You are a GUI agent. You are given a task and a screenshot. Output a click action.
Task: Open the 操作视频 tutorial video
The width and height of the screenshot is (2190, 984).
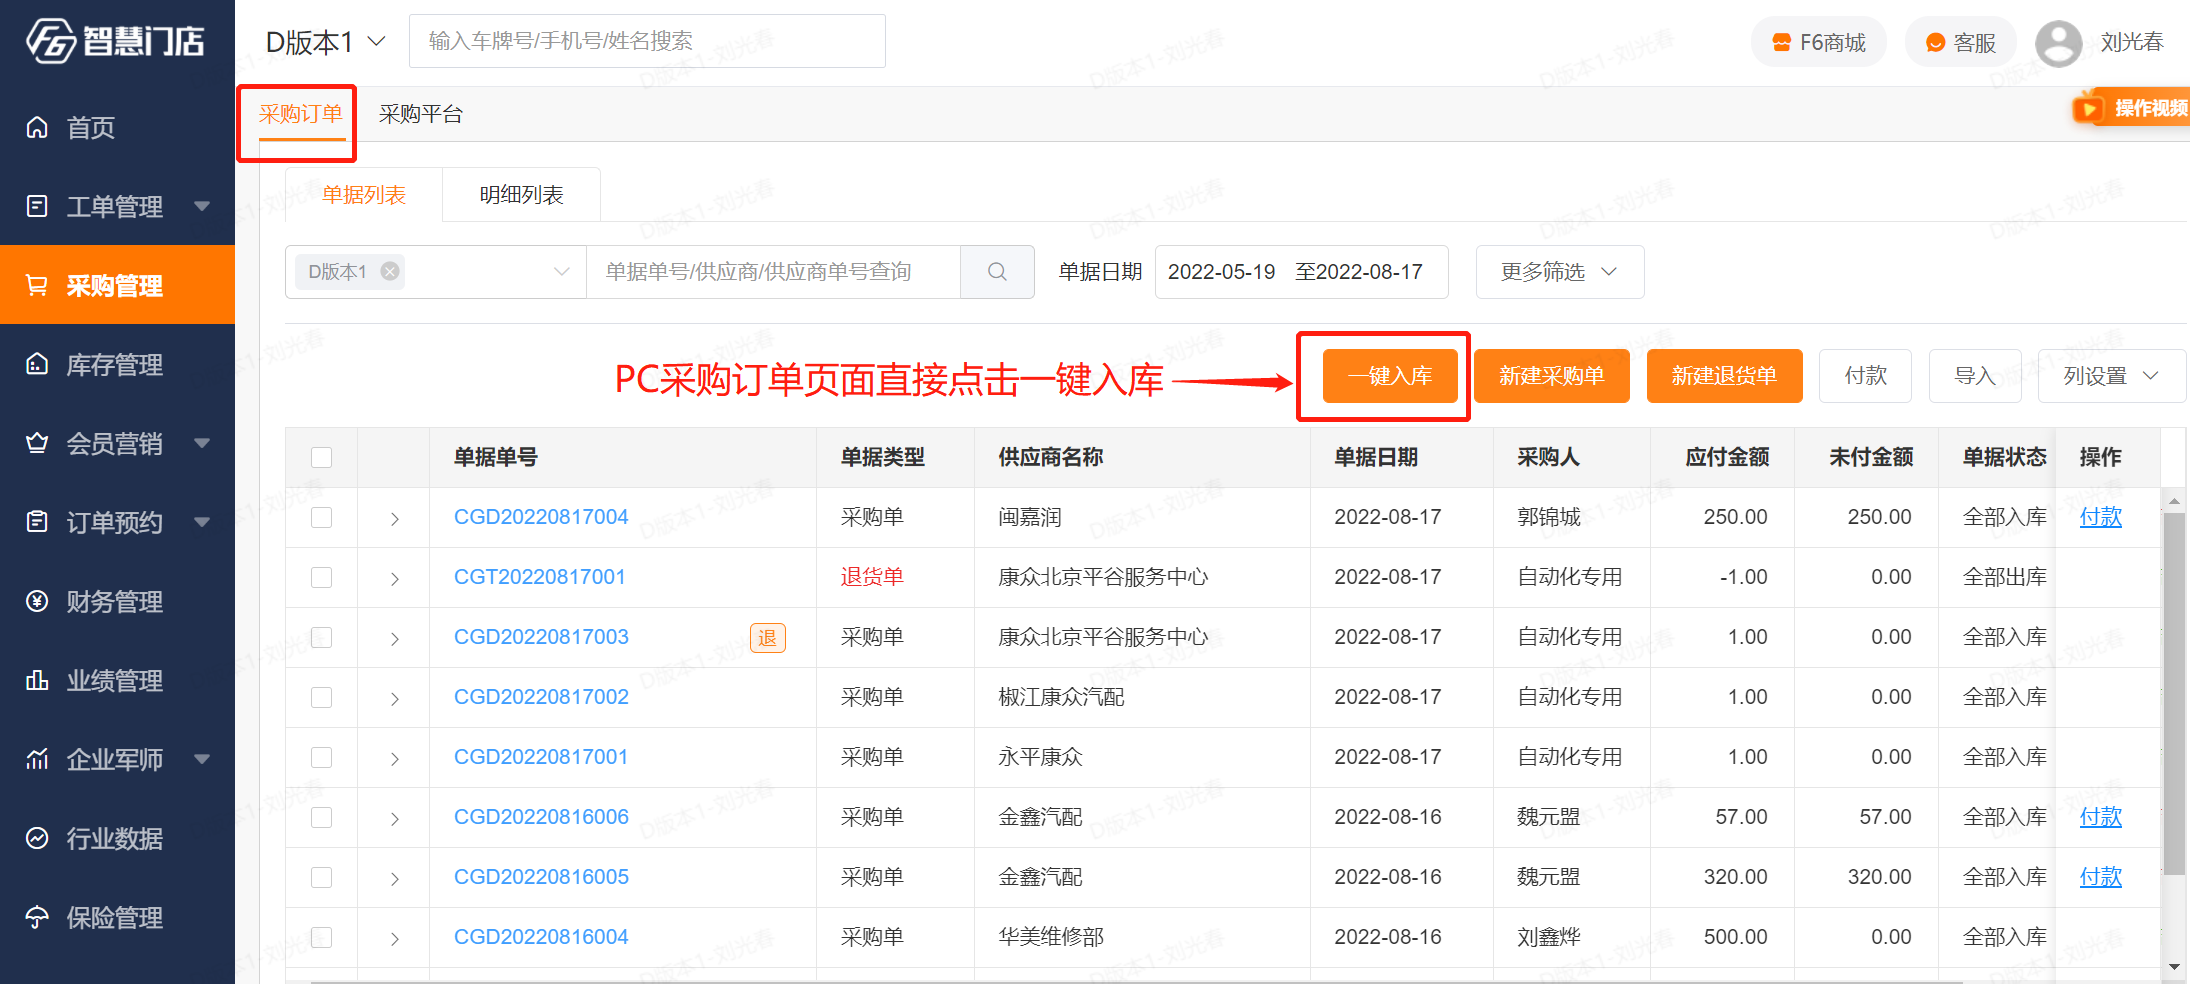pyautogui.click(x=2132, y=108)
